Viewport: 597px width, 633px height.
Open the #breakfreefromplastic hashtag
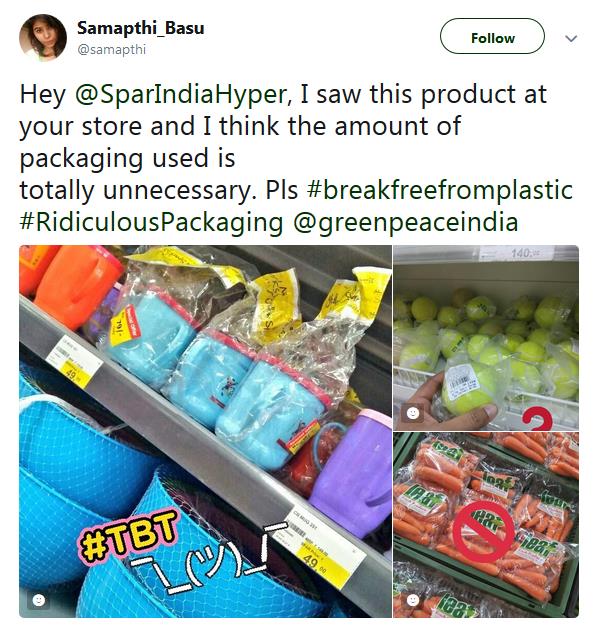(440, 190)
